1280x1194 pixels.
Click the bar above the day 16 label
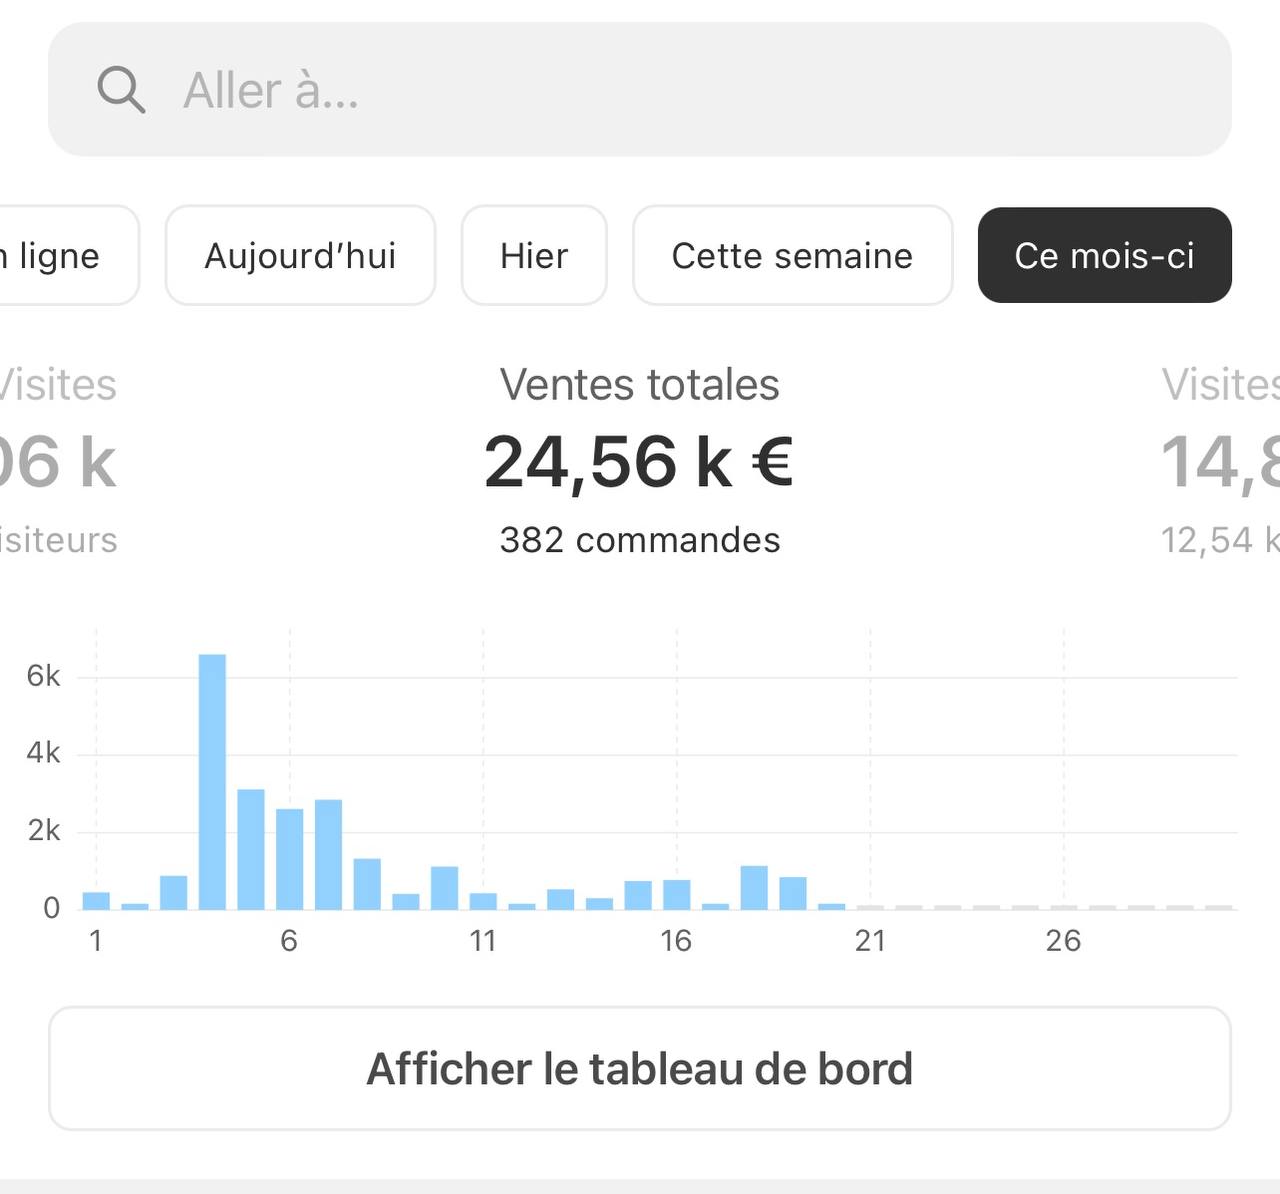pos(677,894)
